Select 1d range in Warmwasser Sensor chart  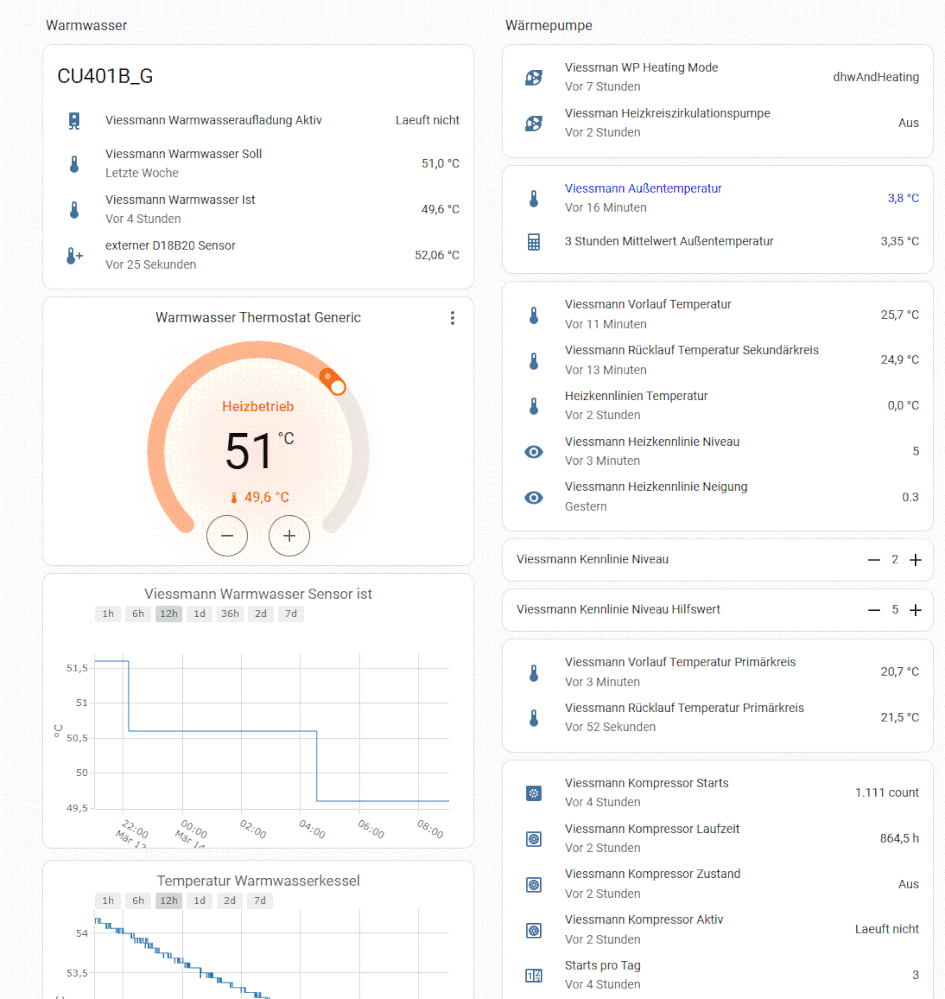pyautogui.click(x=199, y=614)
